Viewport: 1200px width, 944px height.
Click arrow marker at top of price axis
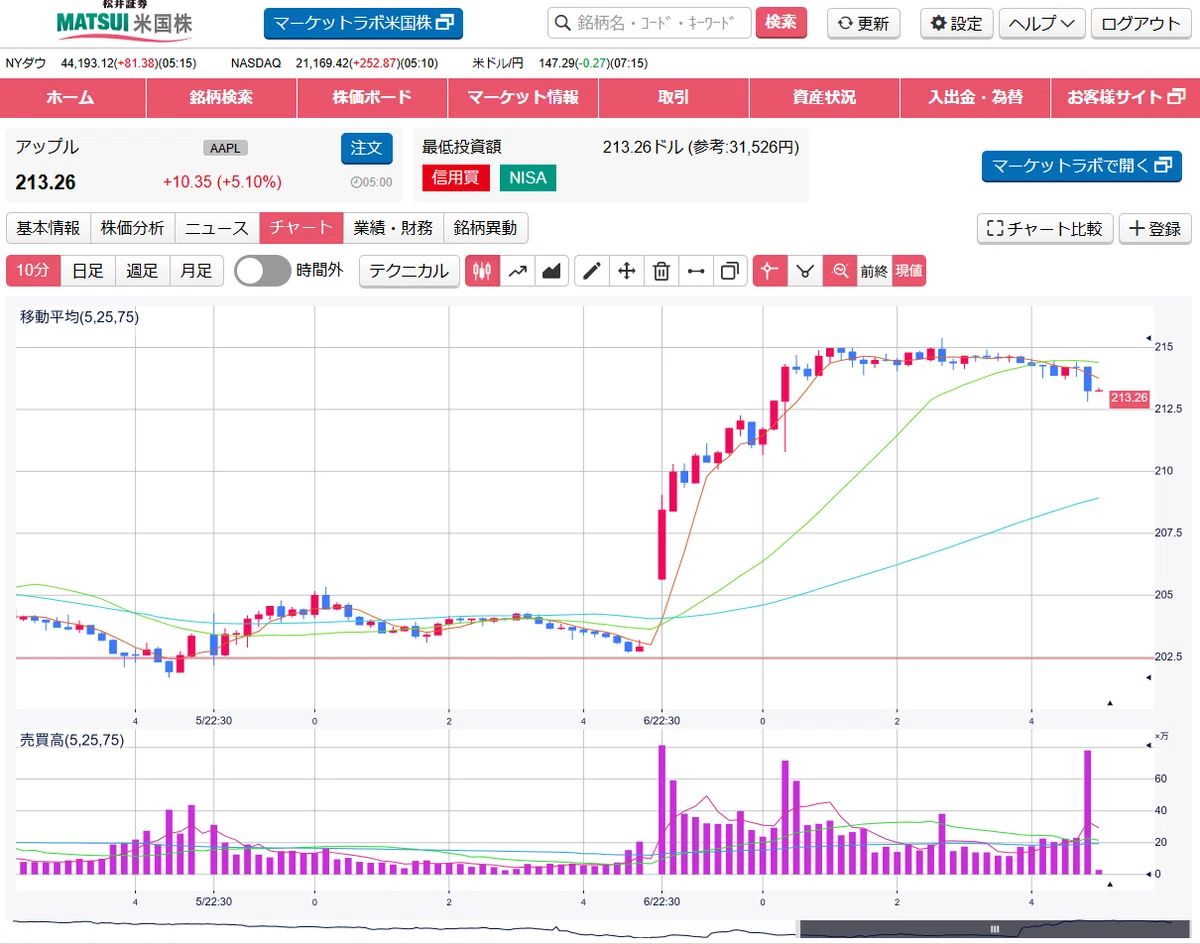[1148, 338]
